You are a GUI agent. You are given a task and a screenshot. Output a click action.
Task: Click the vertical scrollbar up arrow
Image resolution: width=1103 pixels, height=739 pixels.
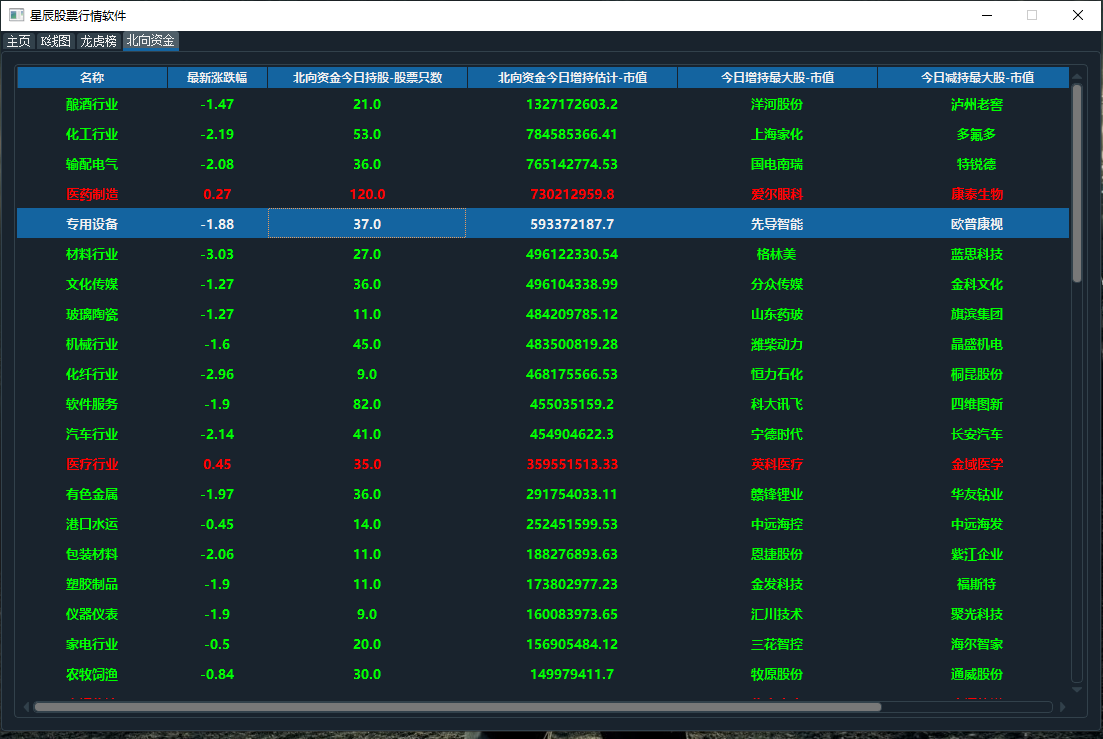(x=1076, y=77)
